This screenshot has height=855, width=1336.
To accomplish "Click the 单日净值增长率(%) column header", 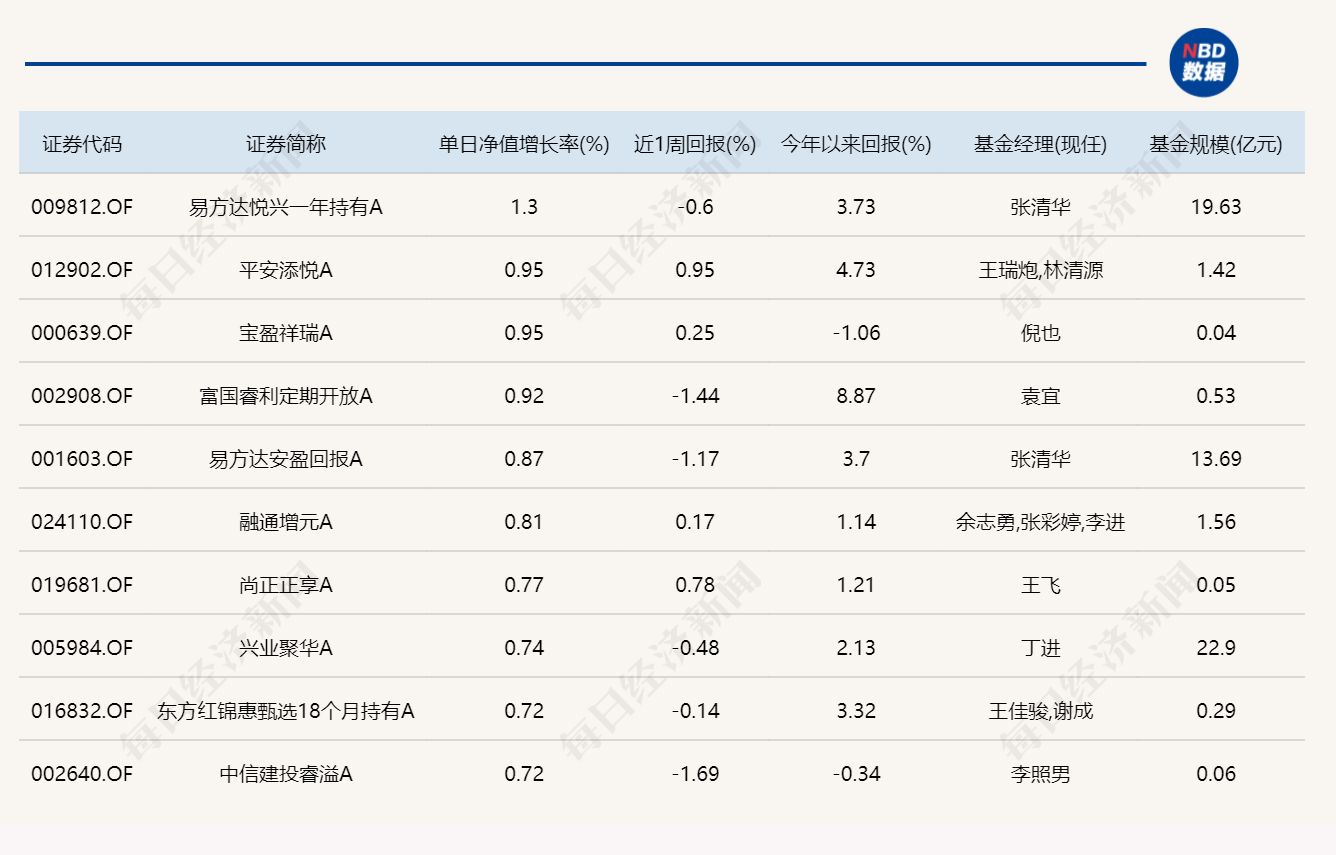I will coord(524,144).
